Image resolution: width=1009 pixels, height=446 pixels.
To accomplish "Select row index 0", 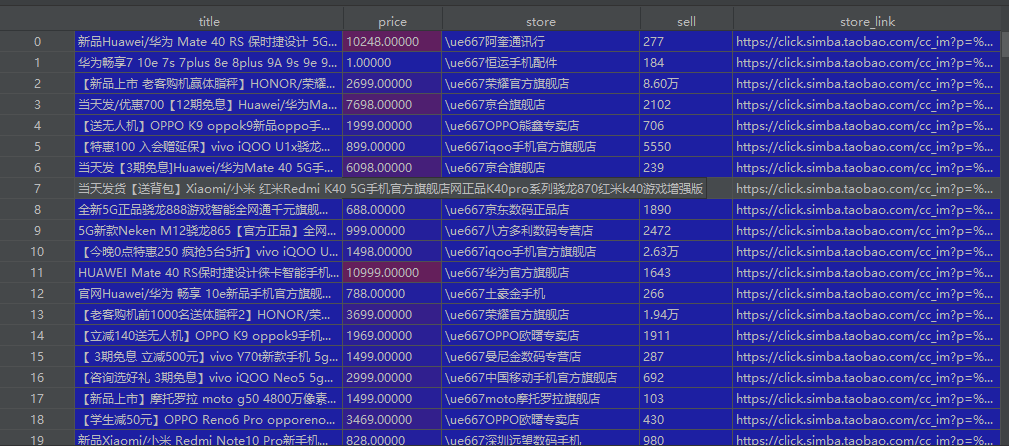I will [37, 42].
